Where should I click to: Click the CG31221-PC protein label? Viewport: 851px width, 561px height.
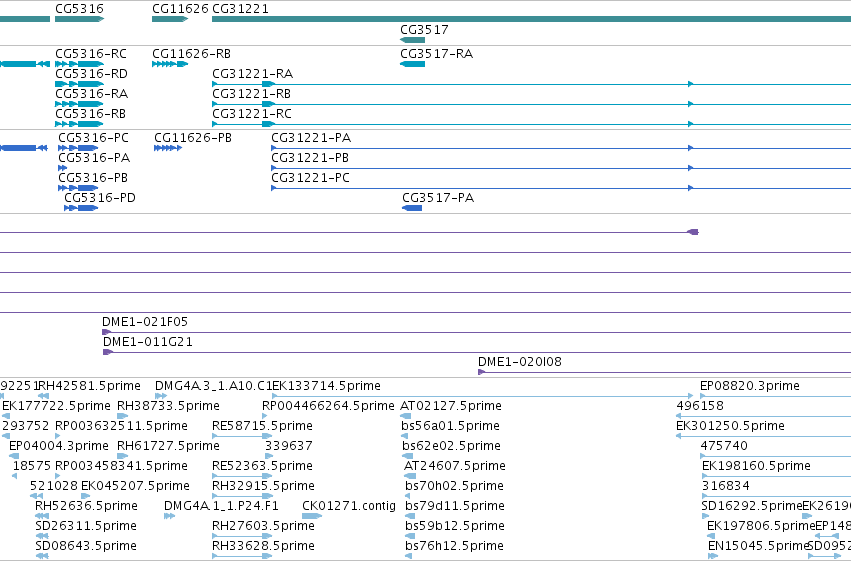tap(310, 178)
